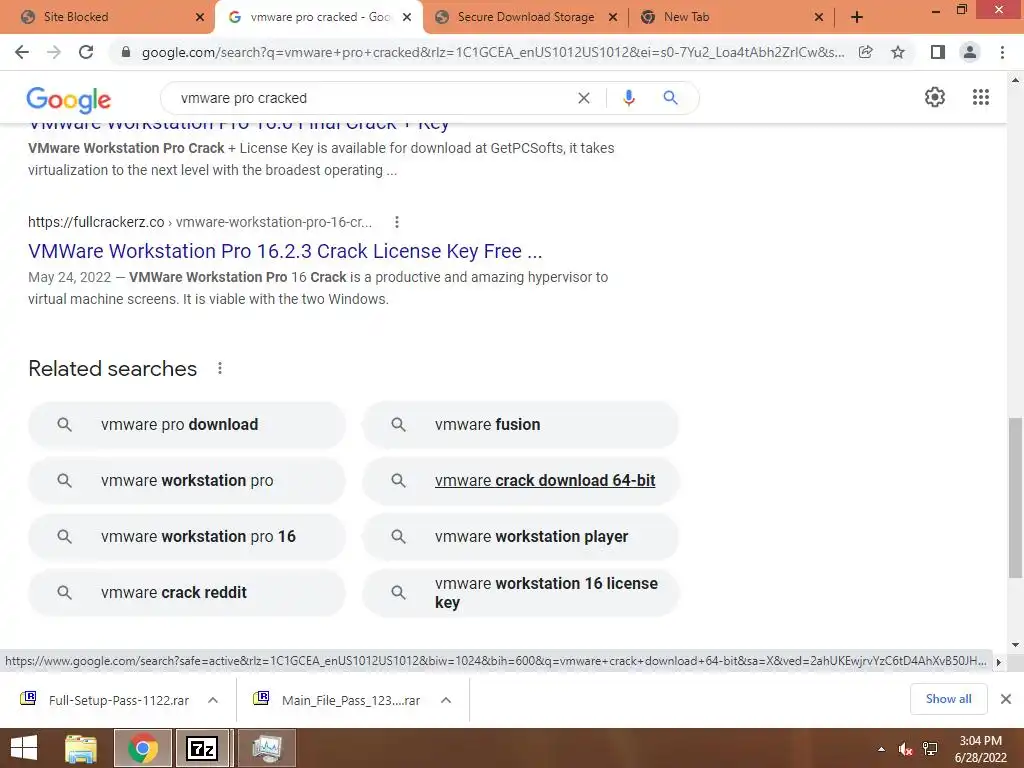The width and height of the screenshot is (1024, 768).
Task: Switch to Chrome on the taskbar
Action: click(x=142, y=748)
